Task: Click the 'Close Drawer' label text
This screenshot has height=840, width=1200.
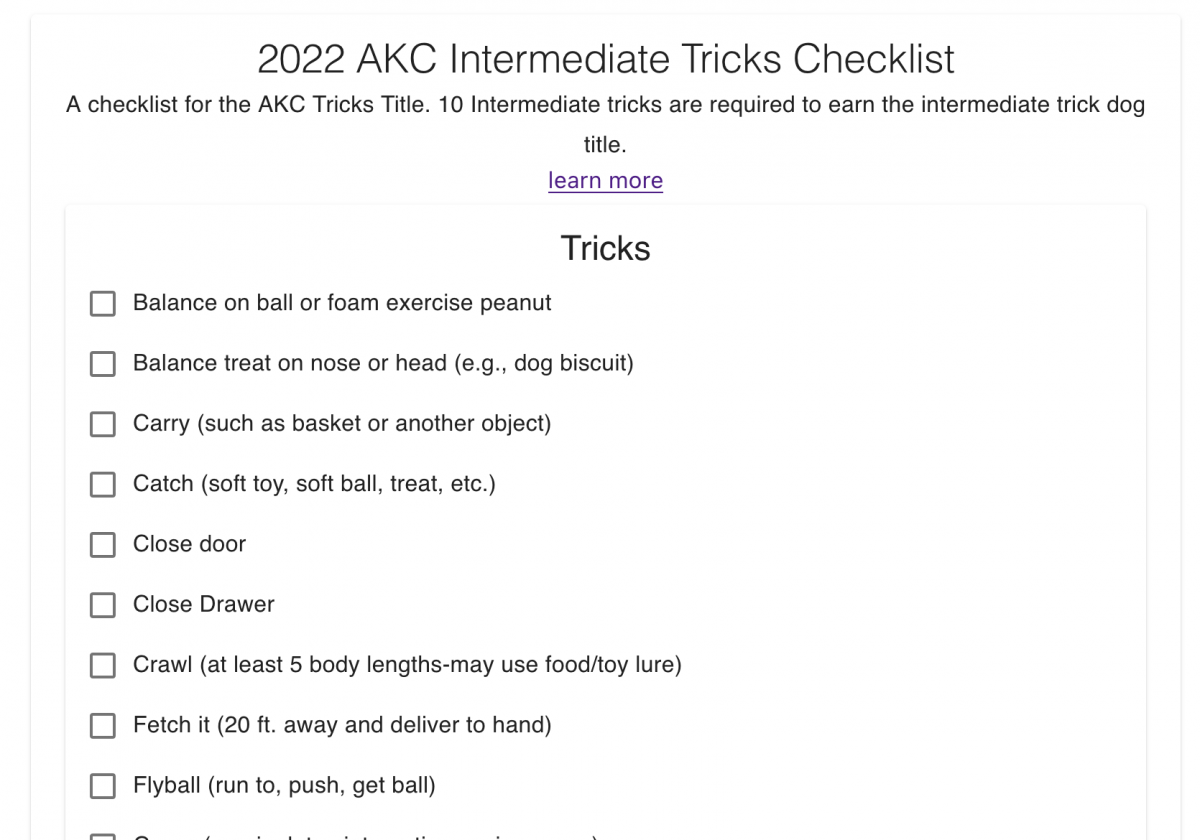Action: tap(204, 604)
